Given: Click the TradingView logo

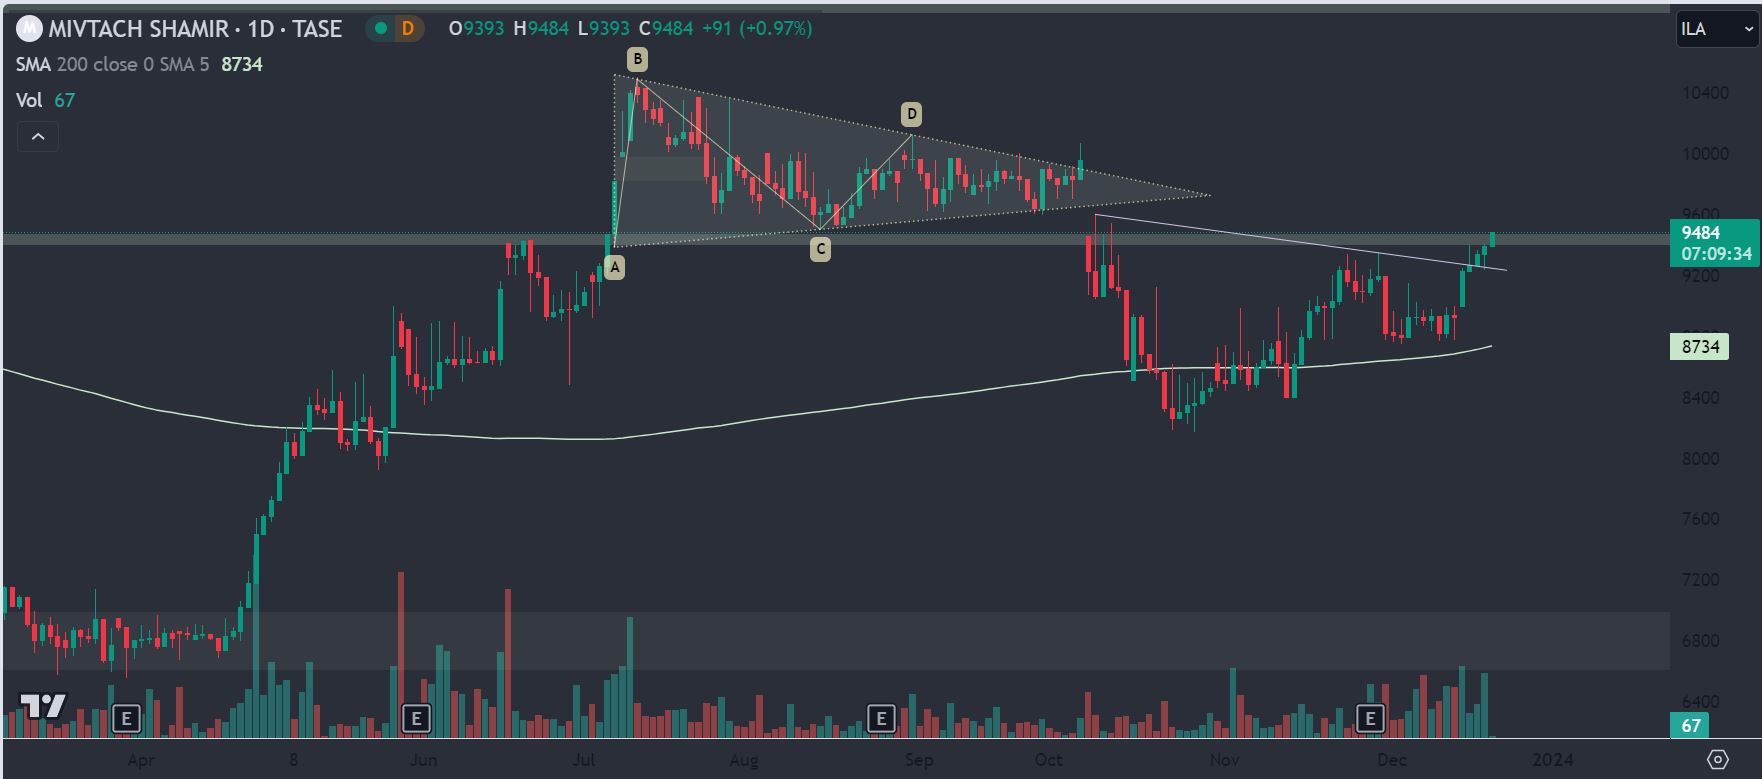Looking at the screenshot, I should pyautogui.click(x=44, y=706).
